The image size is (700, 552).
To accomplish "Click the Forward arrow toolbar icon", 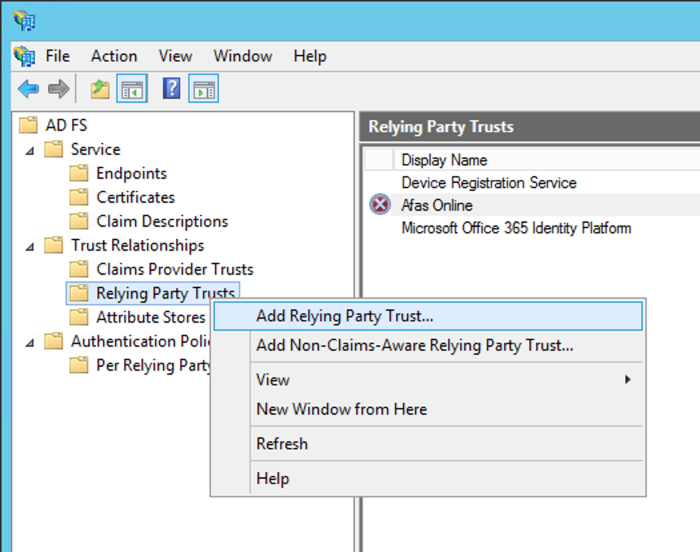I will [58, 88].
